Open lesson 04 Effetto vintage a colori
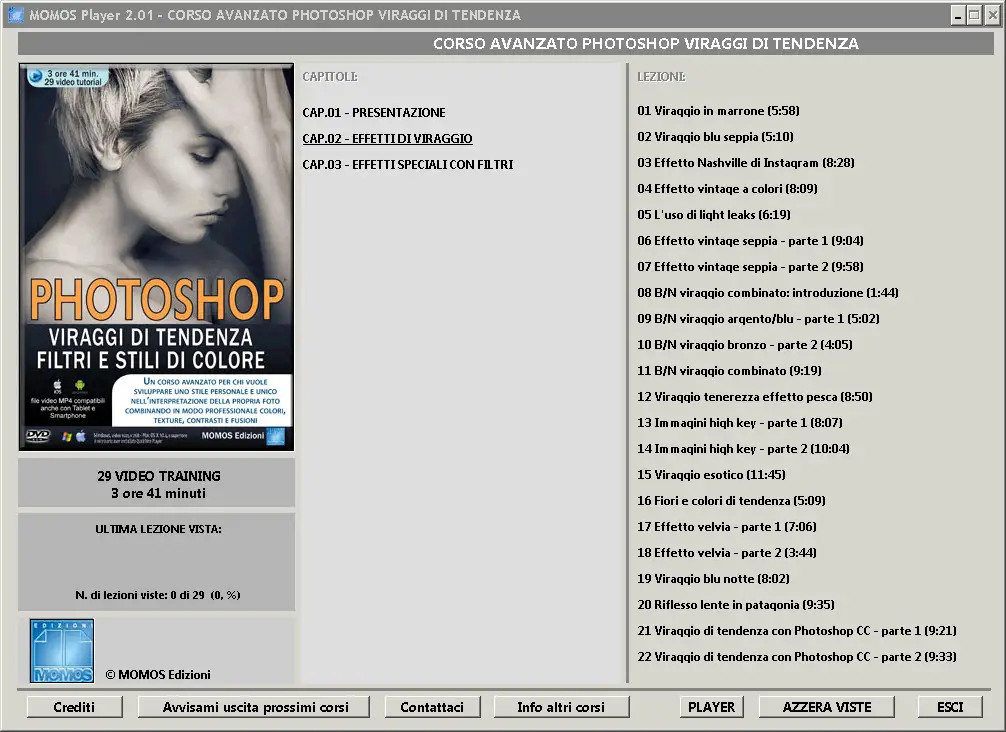This screenshot has width=1006, height=732. coord(727,189)
